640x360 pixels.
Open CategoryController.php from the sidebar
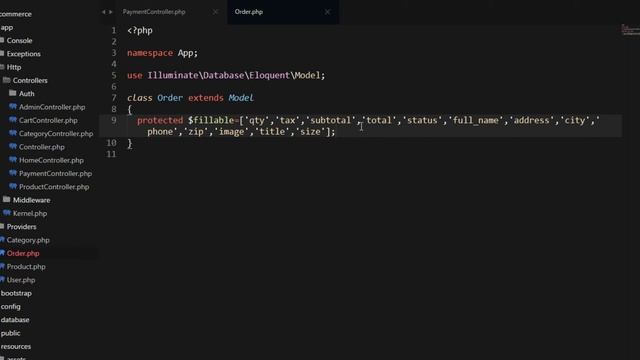(x=56, y=133)
